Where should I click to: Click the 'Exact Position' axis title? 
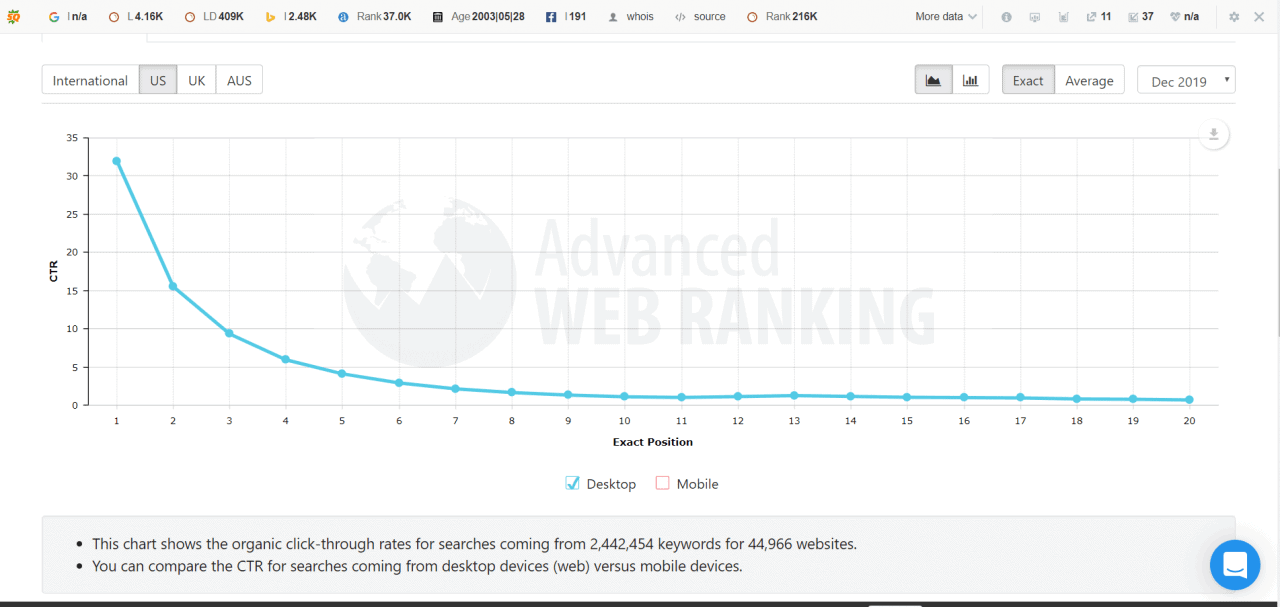point(653,442)
